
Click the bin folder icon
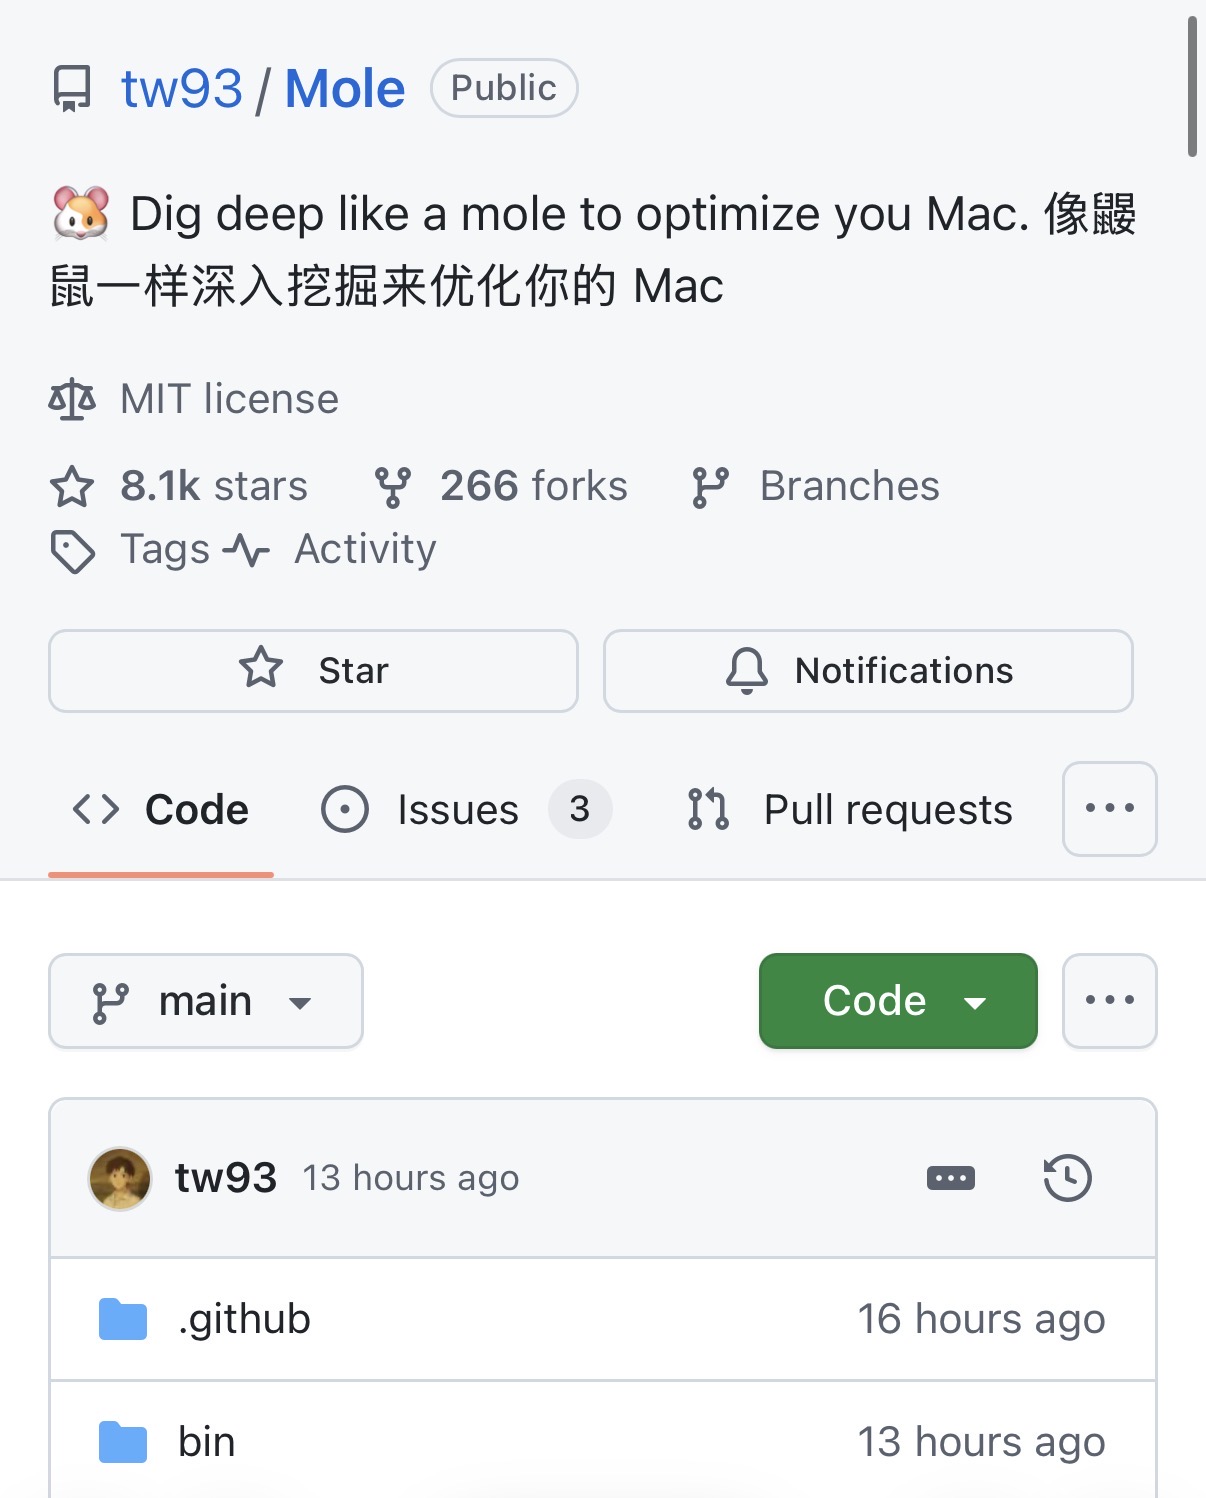123,1442
